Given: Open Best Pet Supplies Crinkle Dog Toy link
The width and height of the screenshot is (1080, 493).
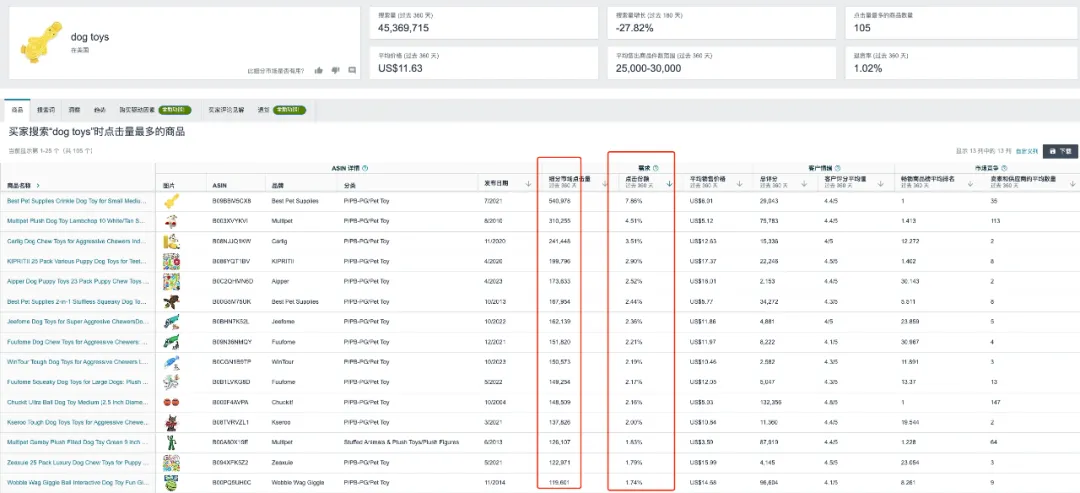Looking at the screenshot, I should (x=77, y=201).
